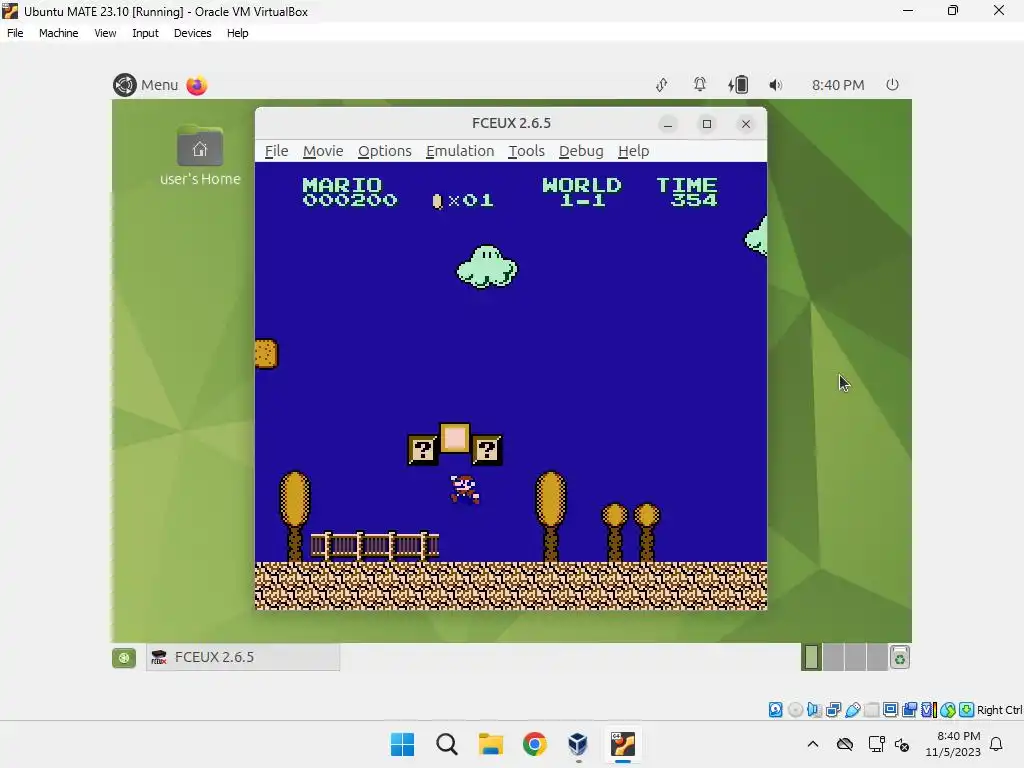Viewport: 1024px width, 768px height.
Task: Show hidden Windows tray icons chevron
Action: 812,744
